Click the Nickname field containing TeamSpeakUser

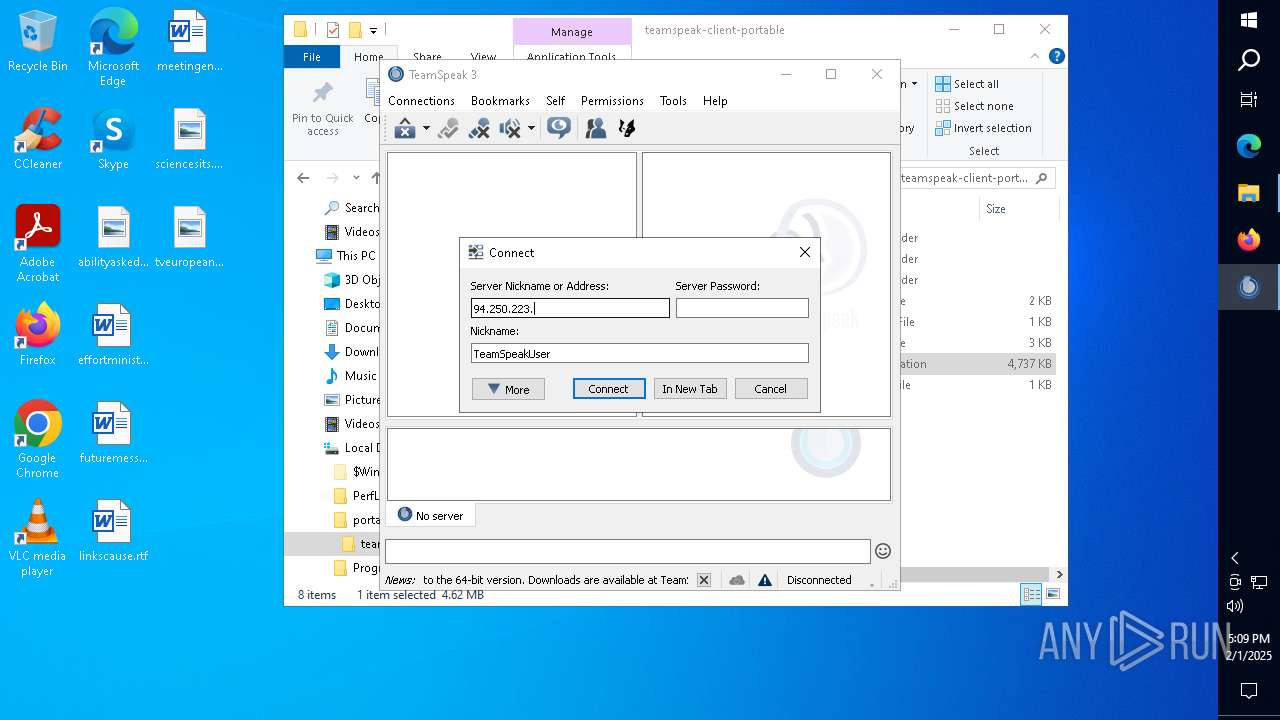(x=639, y=353)
